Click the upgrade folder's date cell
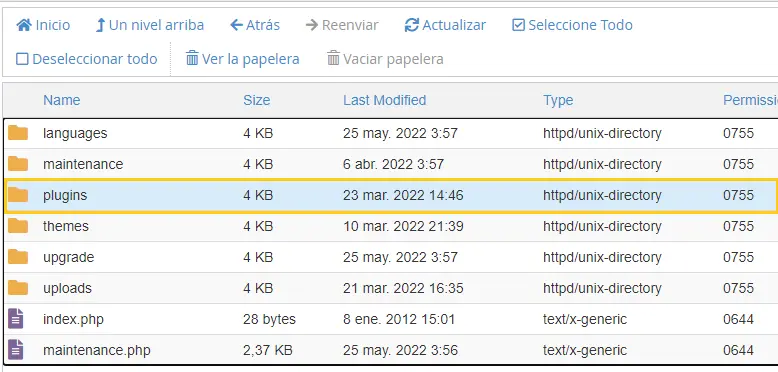778x372 pixels. click(400, 257)
